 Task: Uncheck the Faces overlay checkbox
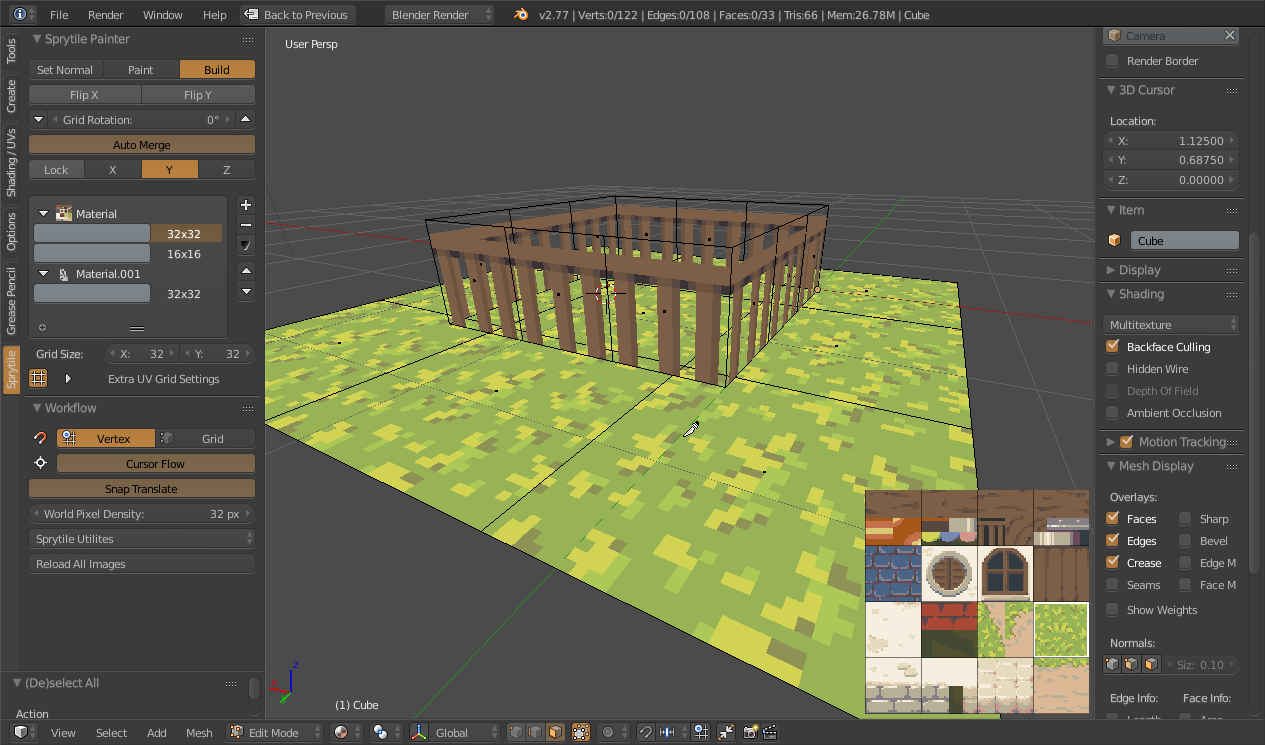[1112, 518]
